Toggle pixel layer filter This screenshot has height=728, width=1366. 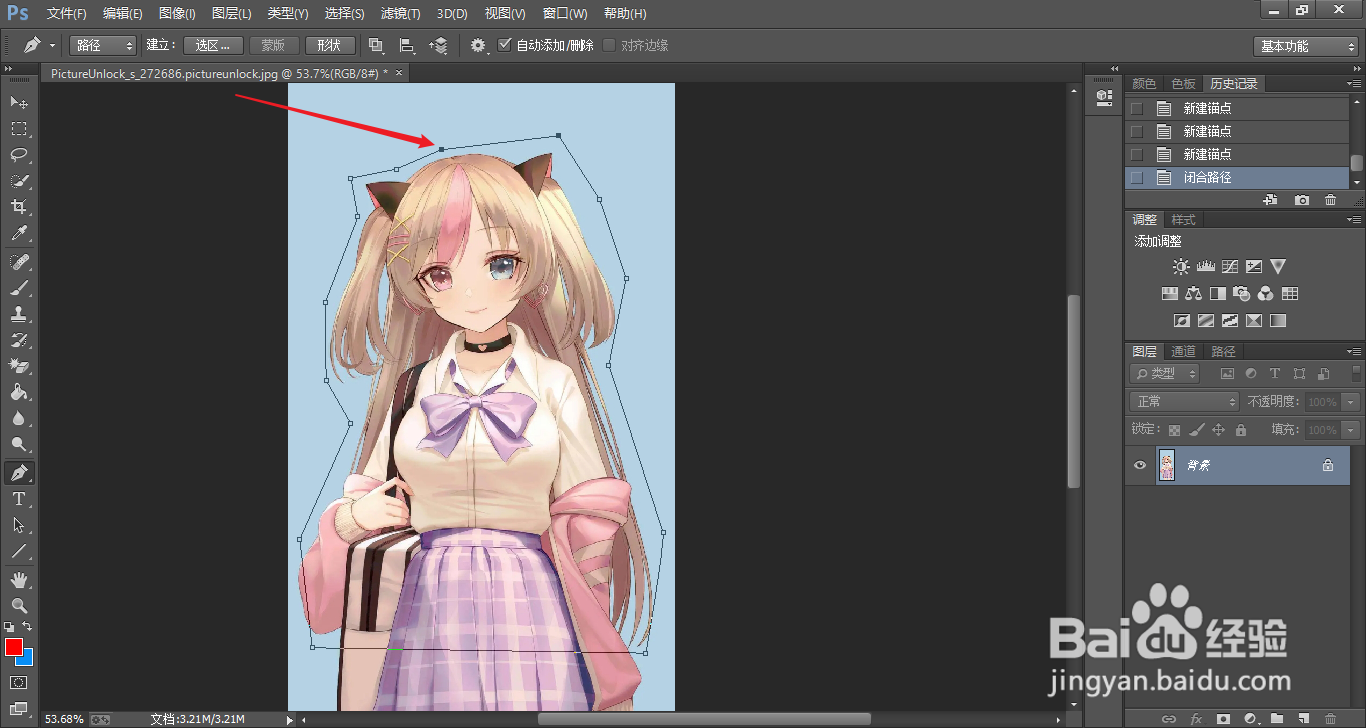pos(1227,374)
